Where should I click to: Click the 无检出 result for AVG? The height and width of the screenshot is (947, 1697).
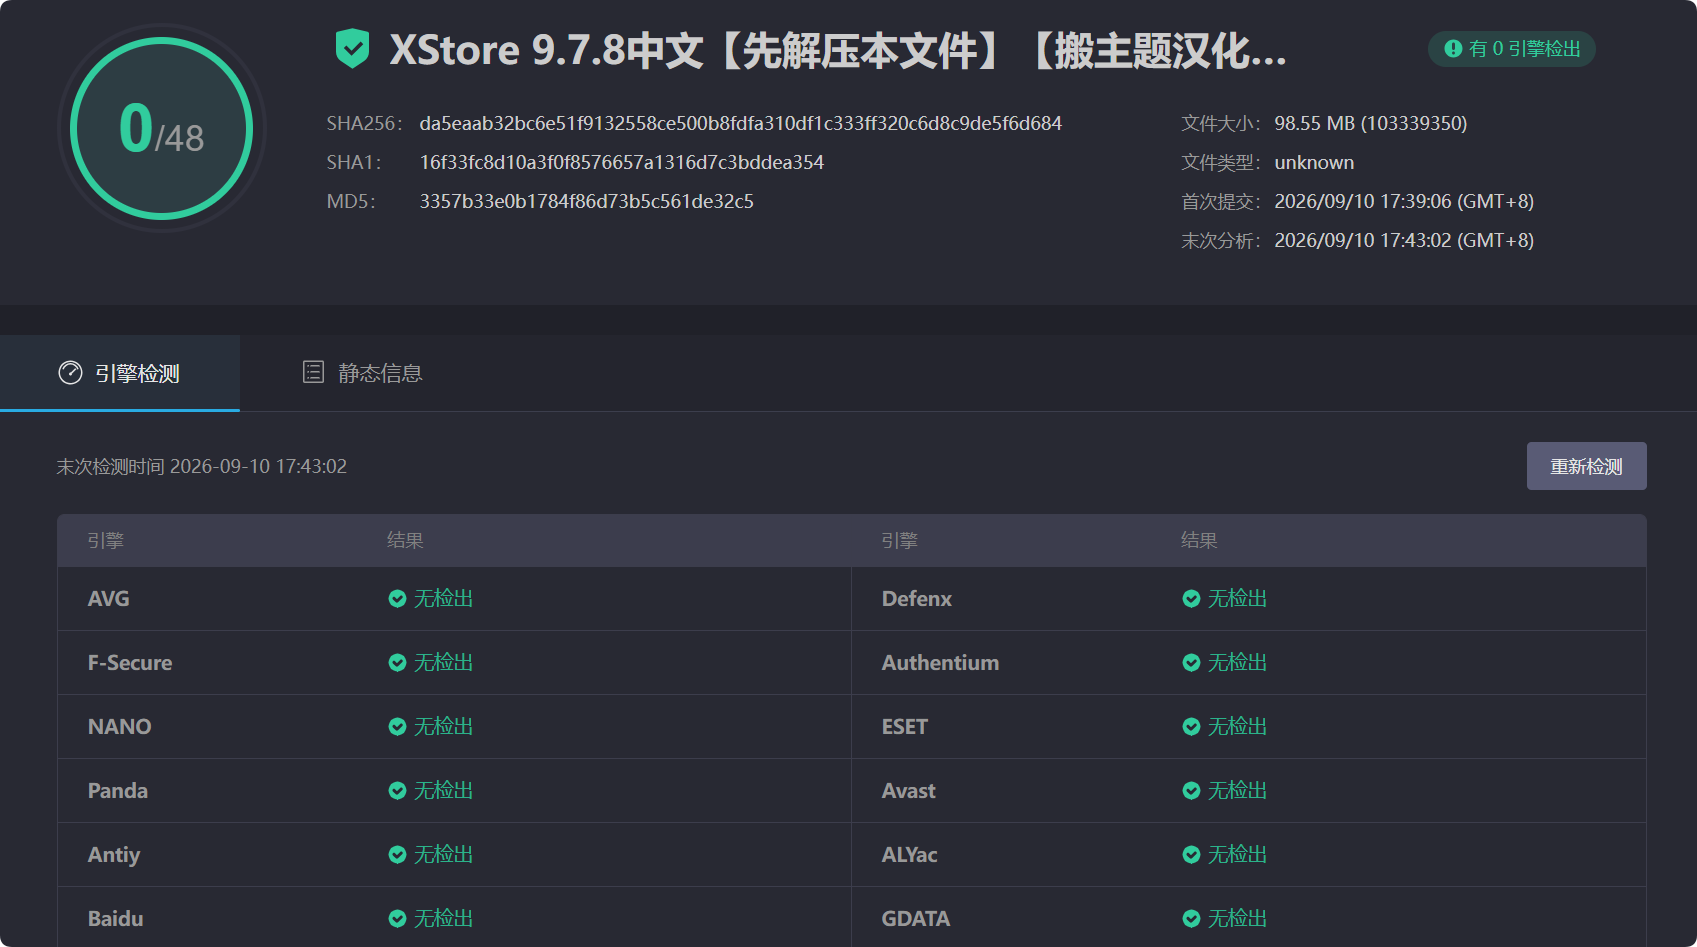click(443, 599)
